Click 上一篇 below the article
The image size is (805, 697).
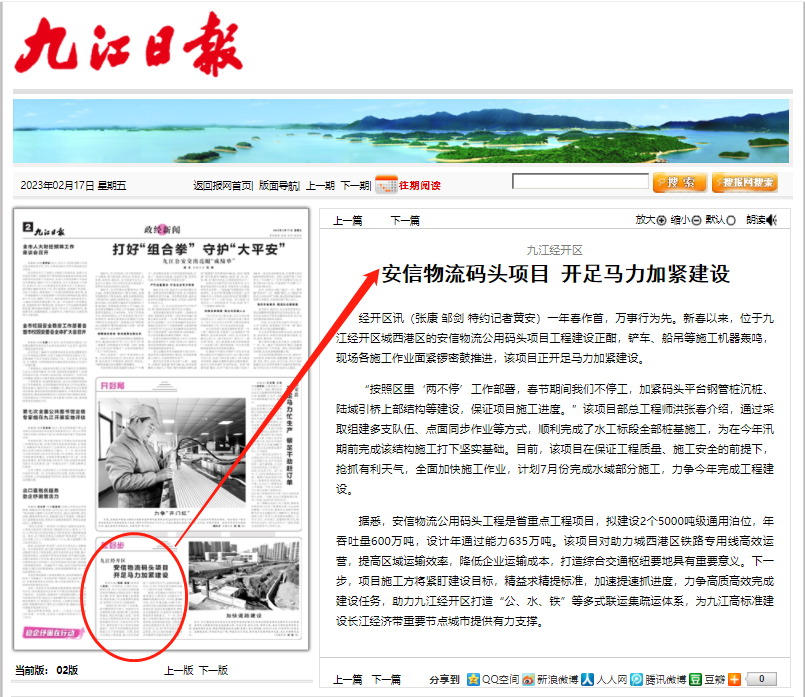348,680
